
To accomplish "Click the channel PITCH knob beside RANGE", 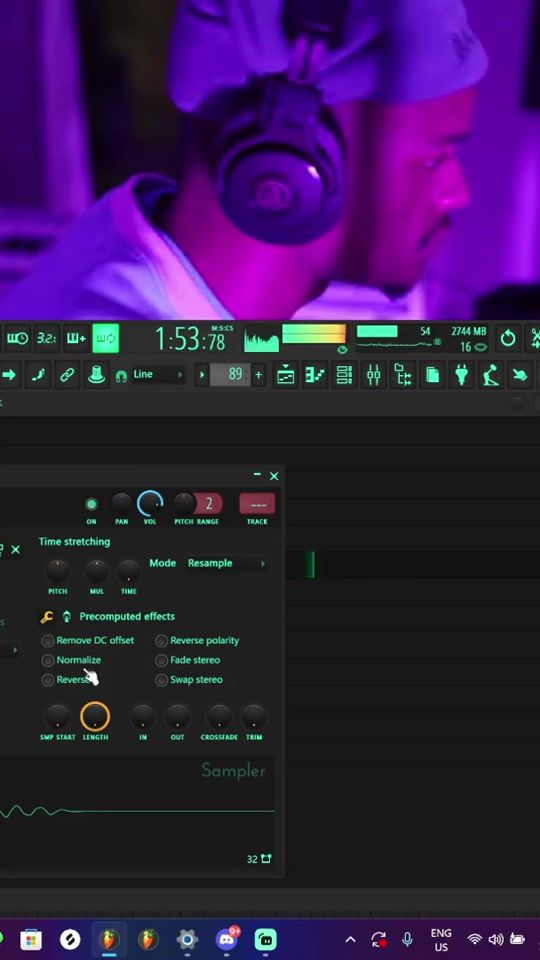I will coord(184,504).
